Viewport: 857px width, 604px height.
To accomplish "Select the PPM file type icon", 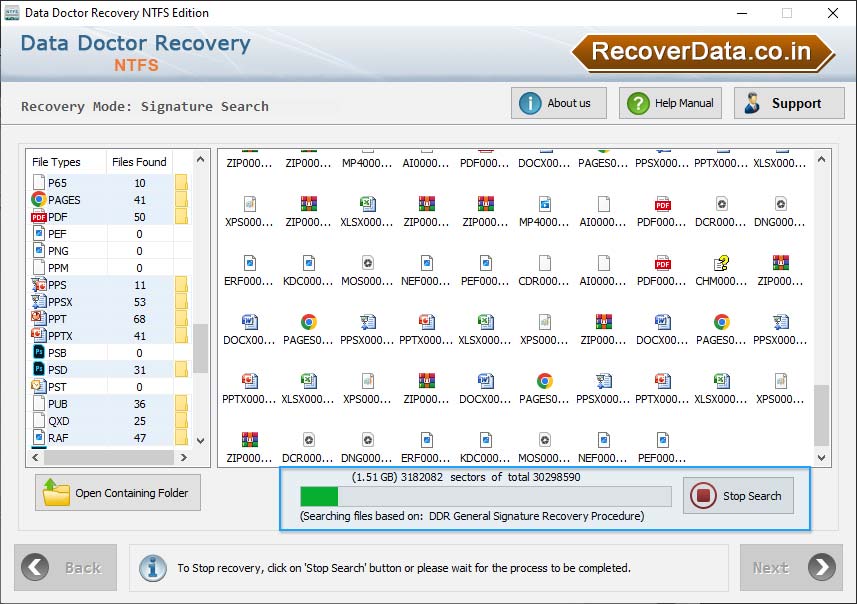I will point(39,268).
